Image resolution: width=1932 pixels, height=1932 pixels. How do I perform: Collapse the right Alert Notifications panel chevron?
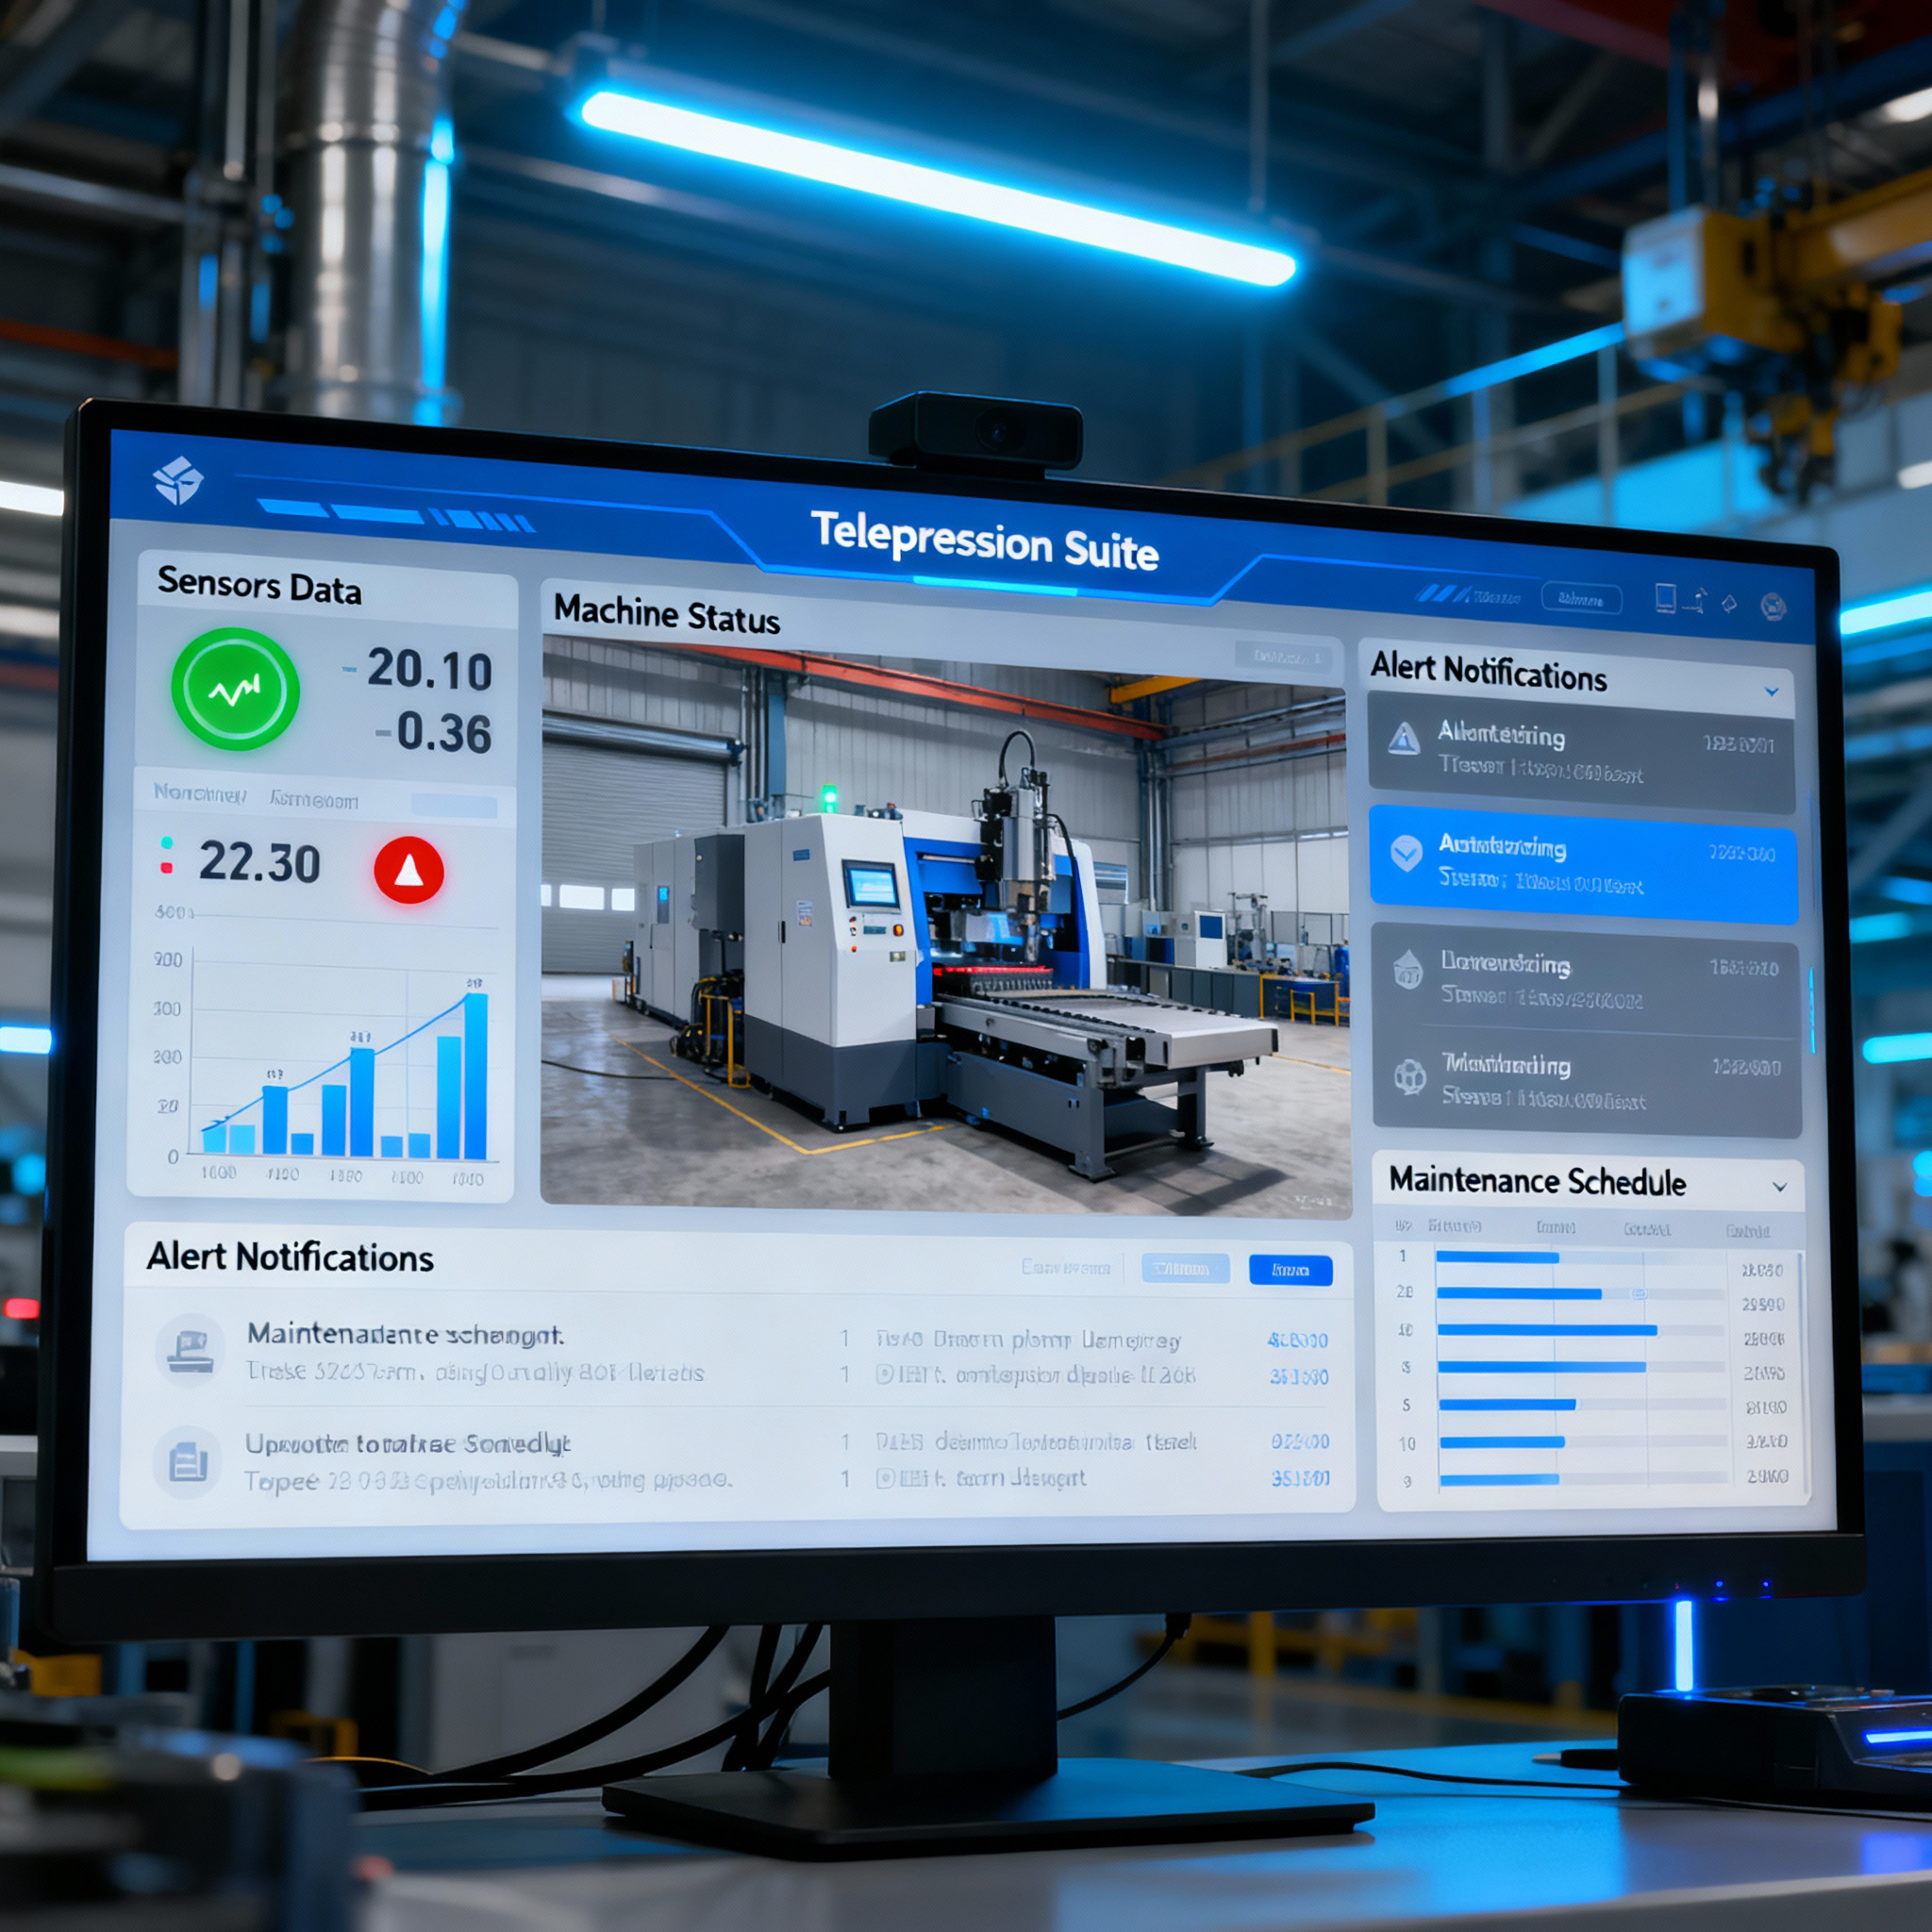coord(1771,691)
